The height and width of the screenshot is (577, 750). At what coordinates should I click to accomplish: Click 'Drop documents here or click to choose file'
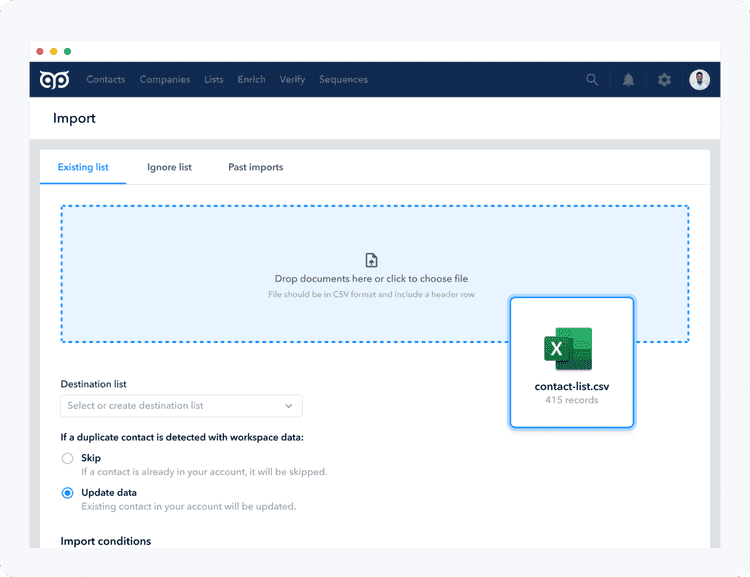371,278
